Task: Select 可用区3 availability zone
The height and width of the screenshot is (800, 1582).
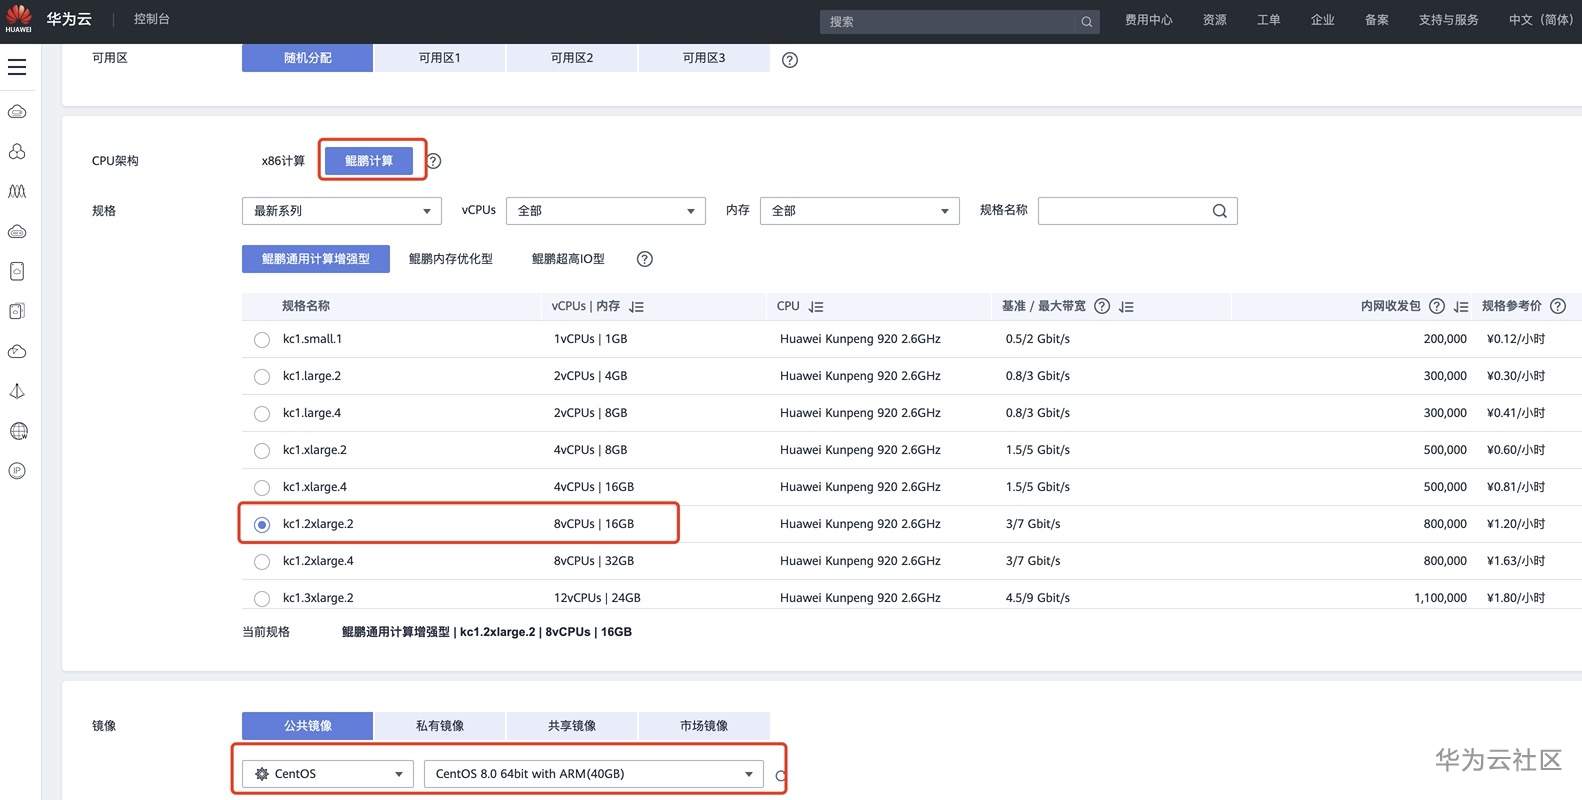Action: [x=704, y=58]
